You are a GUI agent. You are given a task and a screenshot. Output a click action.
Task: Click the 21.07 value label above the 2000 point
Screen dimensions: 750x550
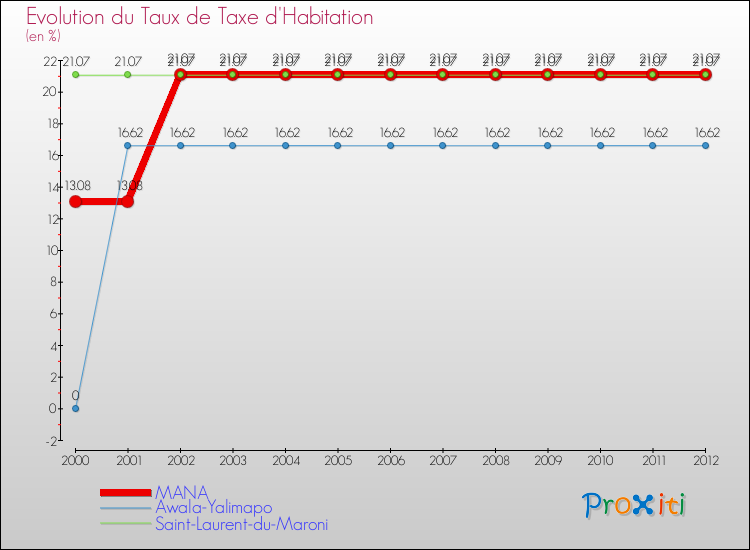(x=77, y=62)
